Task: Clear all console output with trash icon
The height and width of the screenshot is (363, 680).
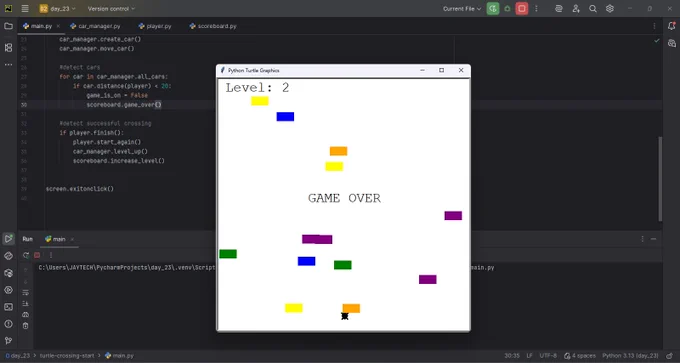Action: [26, 326]
